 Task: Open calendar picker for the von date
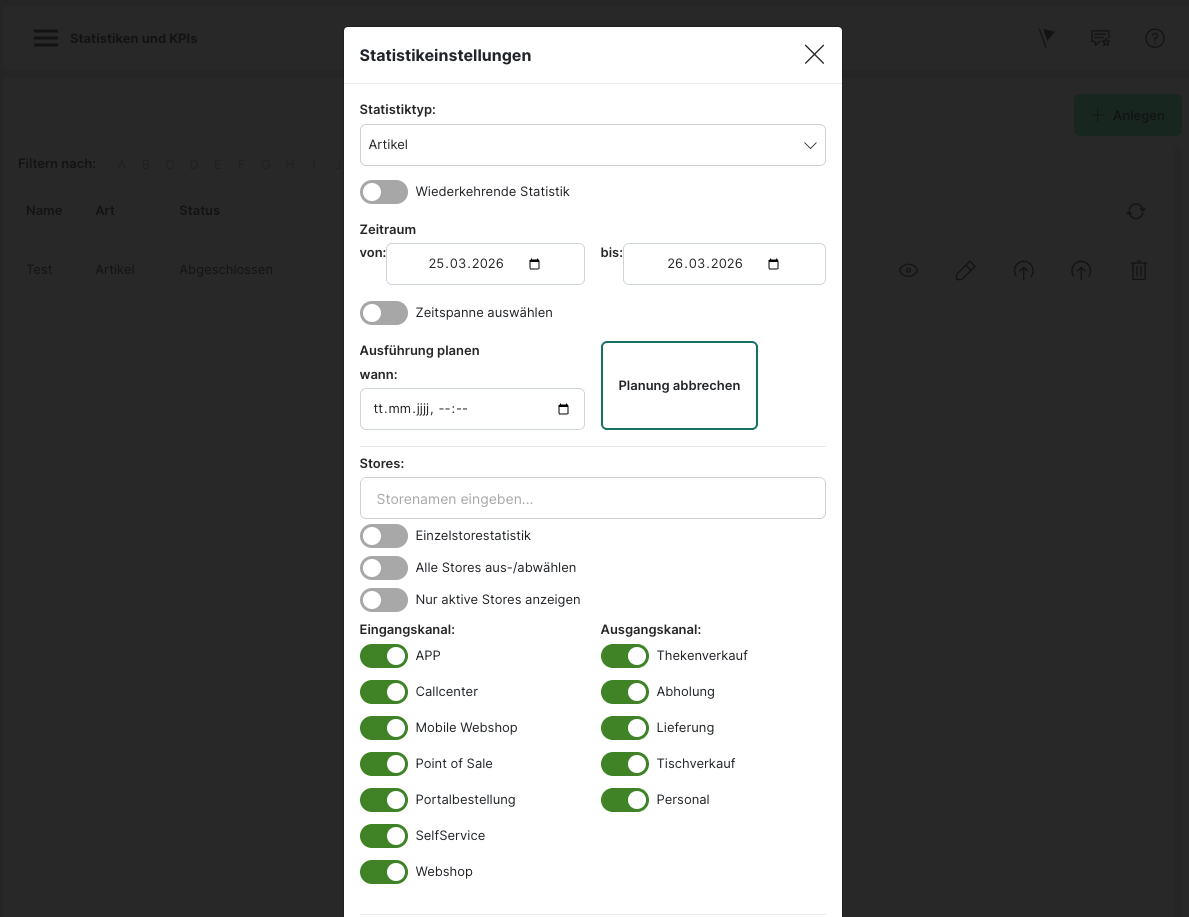(534, 264)
